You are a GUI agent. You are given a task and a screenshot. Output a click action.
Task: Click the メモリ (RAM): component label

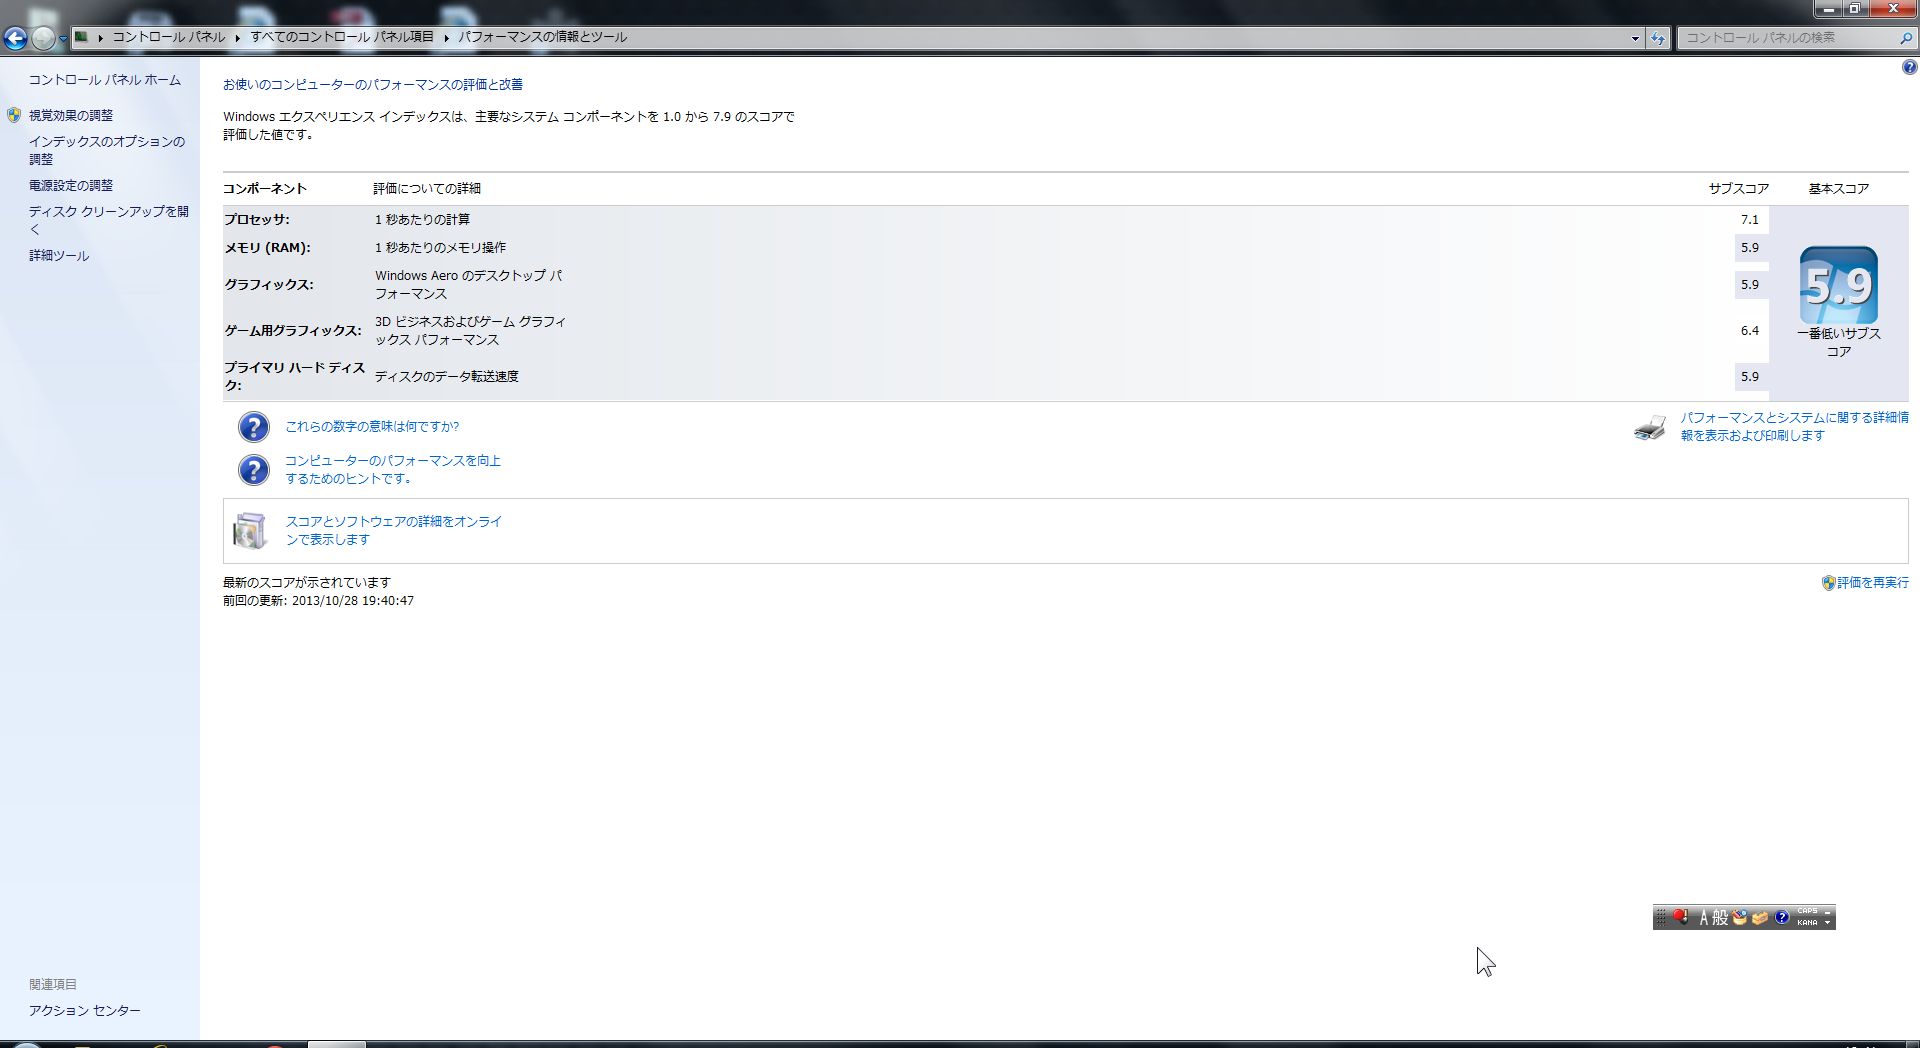point(267,247)
